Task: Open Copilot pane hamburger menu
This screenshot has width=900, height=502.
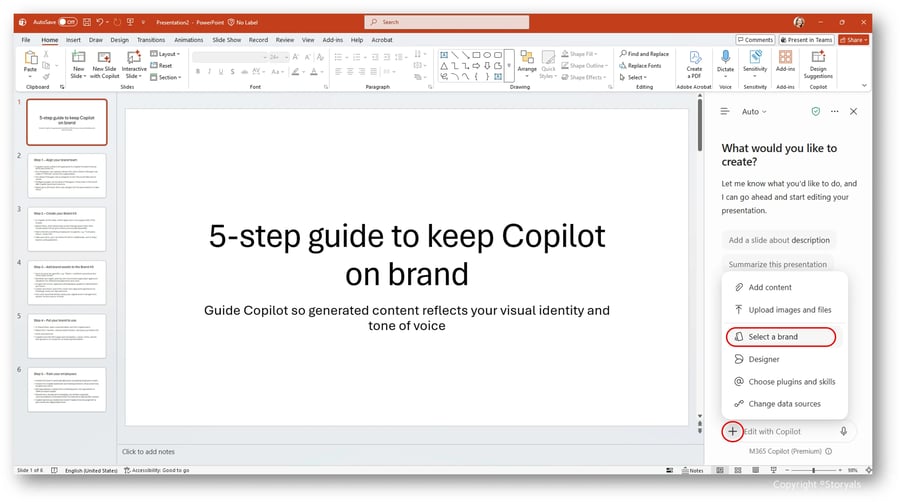Action: click(x=725, y=111)
